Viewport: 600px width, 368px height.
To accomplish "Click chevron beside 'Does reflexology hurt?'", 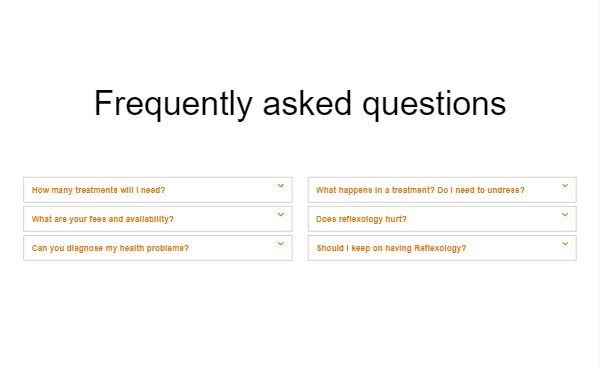I will coord(565,215).
